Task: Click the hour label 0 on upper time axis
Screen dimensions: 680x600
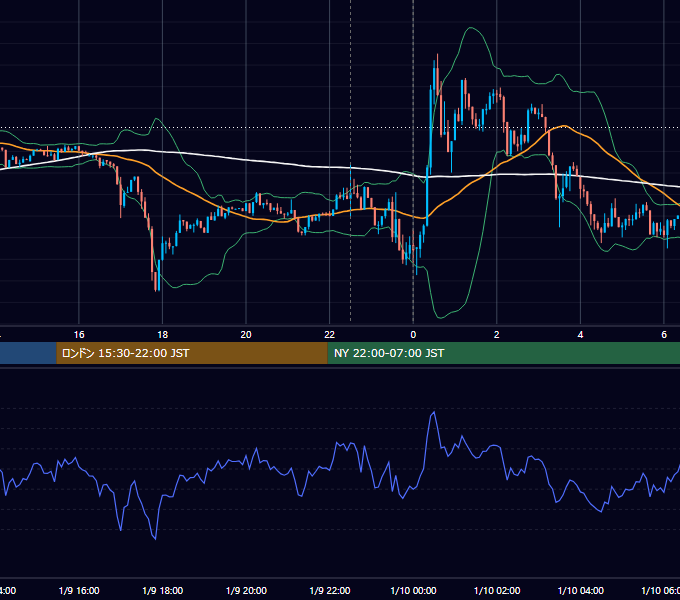Action: tap(413, 335)
